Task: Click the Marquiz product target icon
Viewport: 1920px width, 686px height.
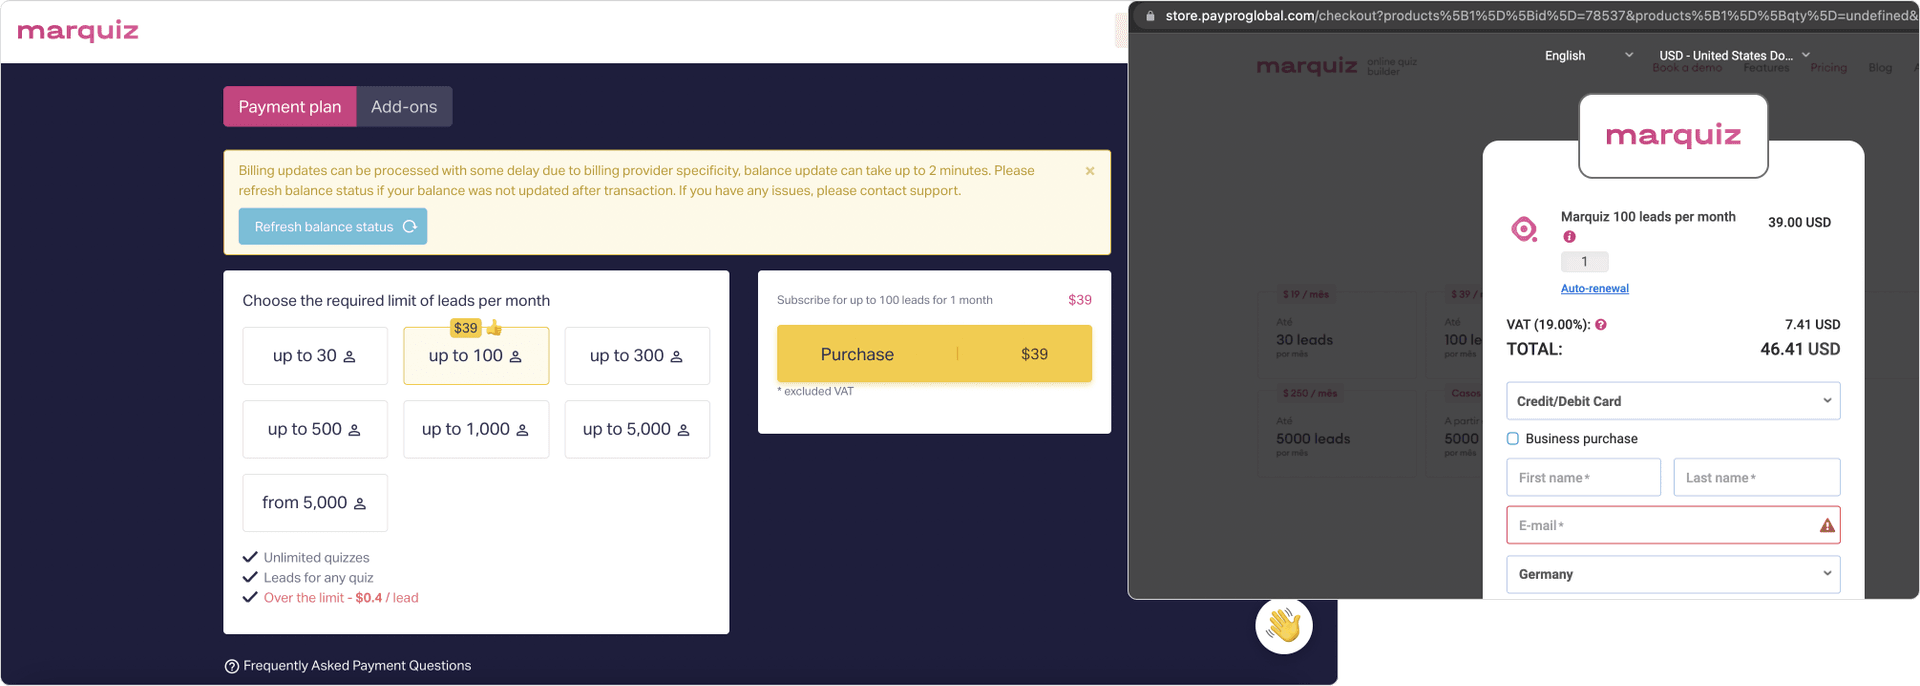Action: coord(1524,230)
